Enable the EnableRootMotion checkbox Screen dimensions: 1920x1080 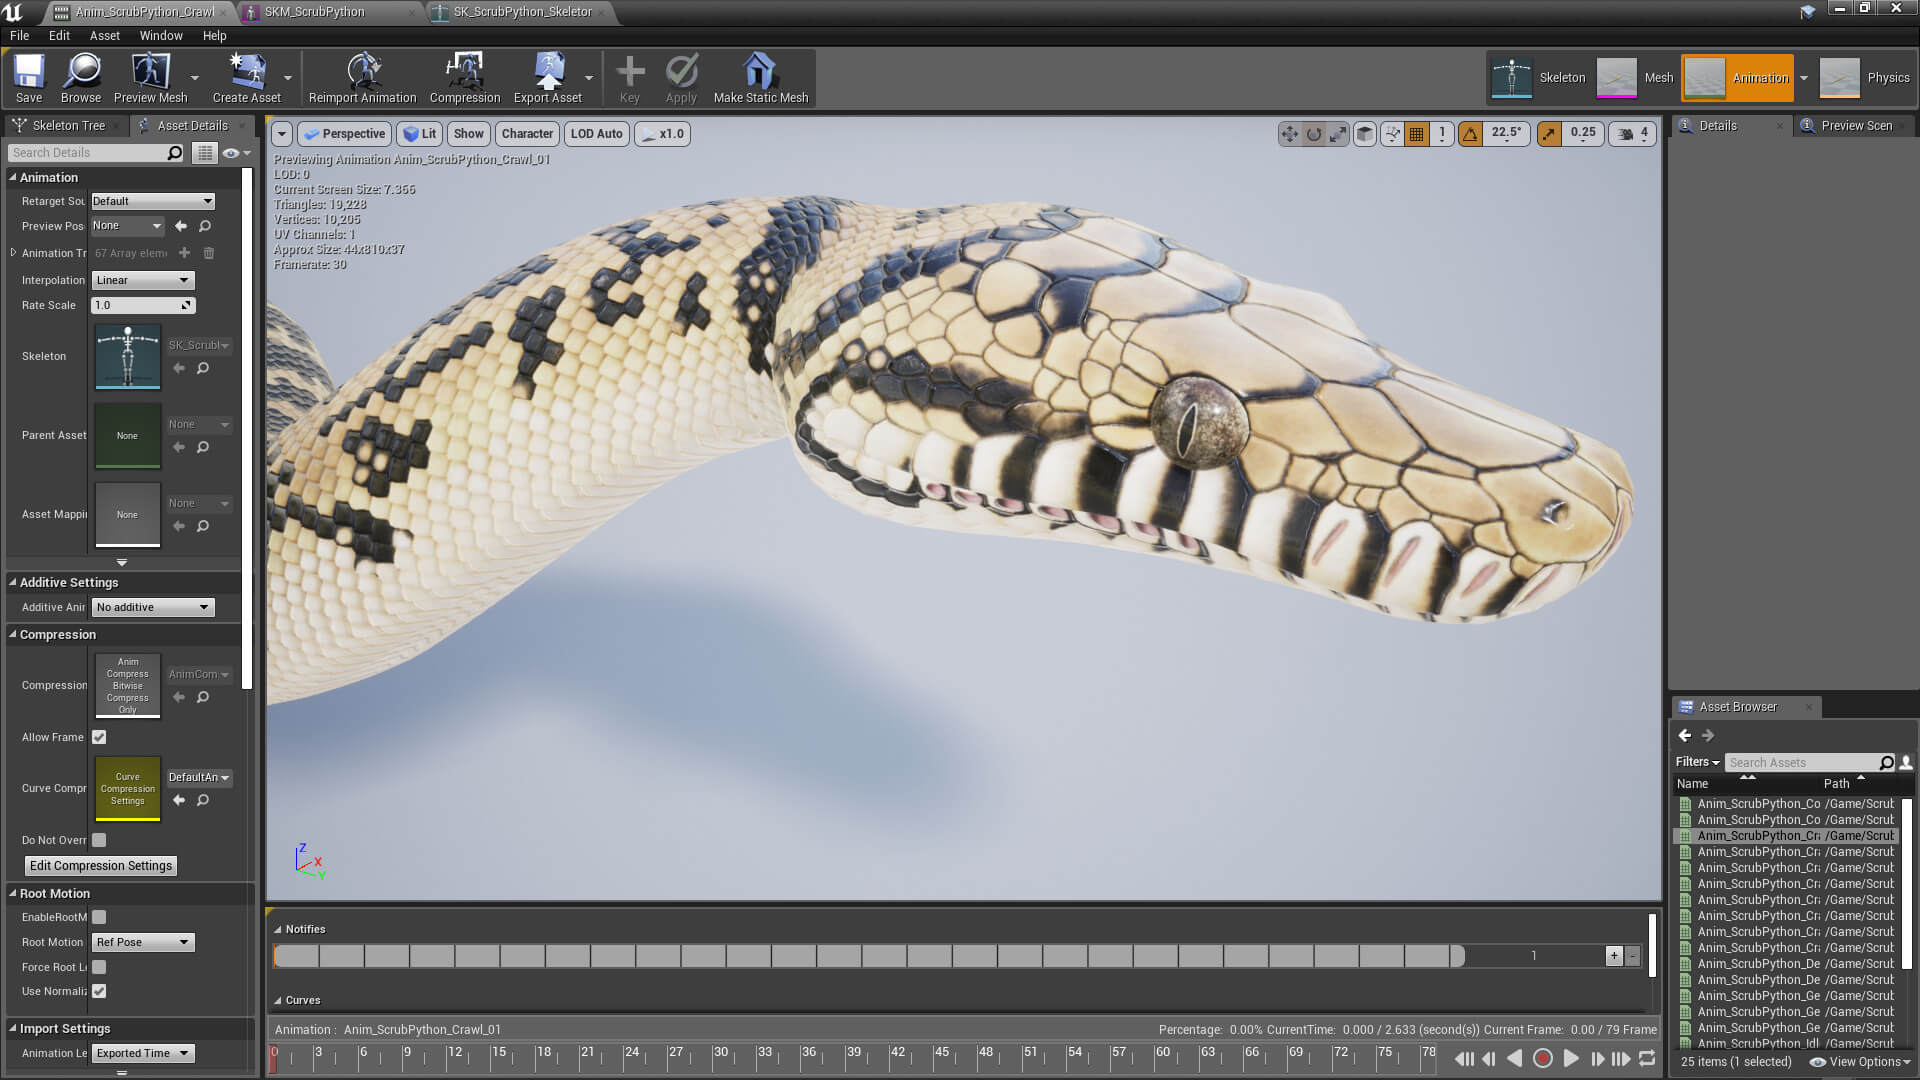tap(99, 917)
